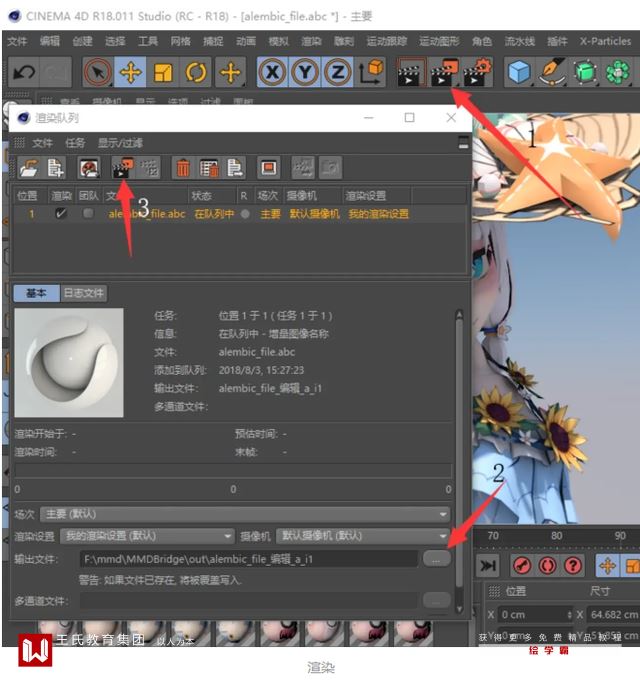Click 摄像机 column header in queue
640x680 pixels.
(x=301, y=196)
